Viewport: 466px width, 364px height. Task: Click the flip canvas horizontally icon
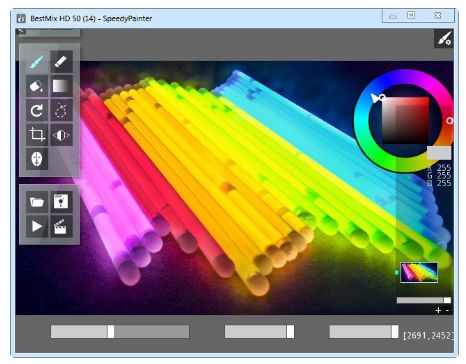(61, 135)
